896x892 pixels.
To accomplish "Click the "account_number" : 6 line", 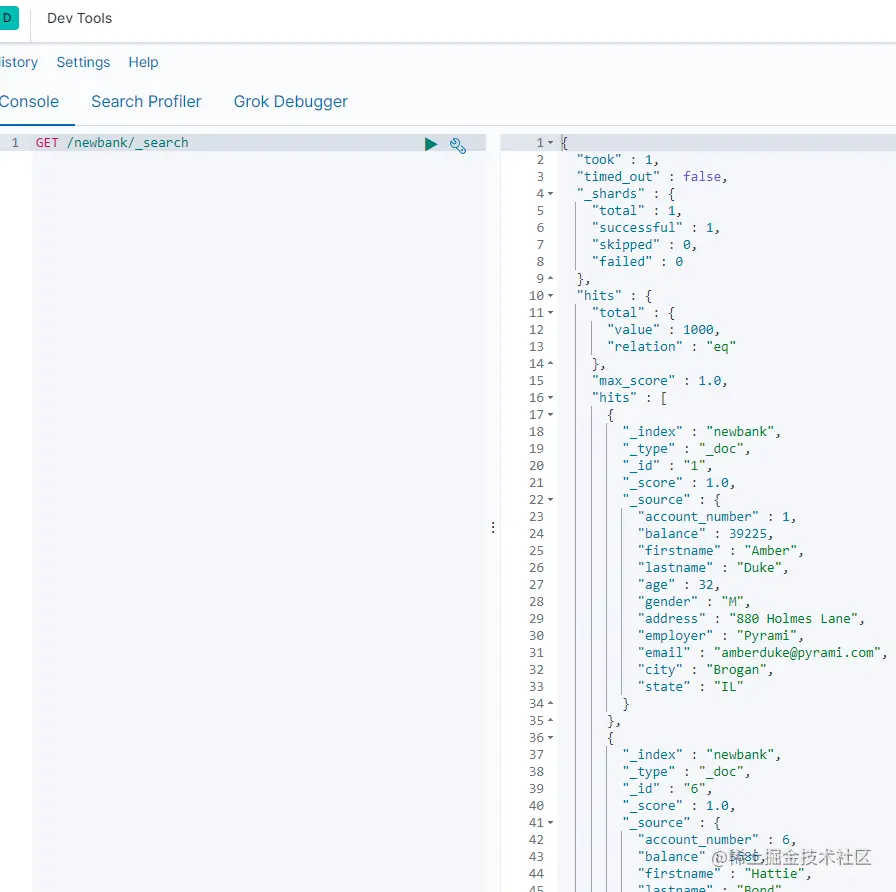I will (x=717, y=840).
